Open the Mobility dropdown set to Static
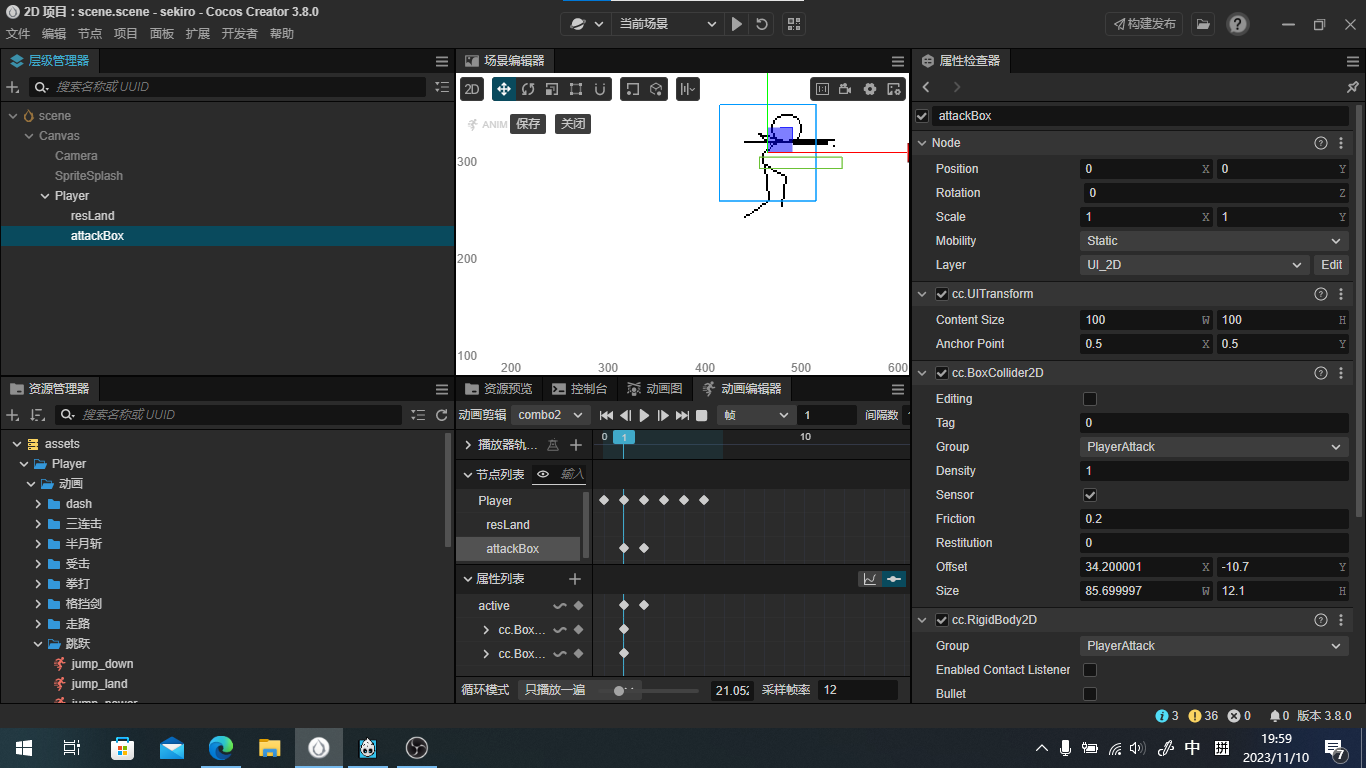Image resolution: width=1366 pixels, height=768 pixels. click(x=1215, y=241)
